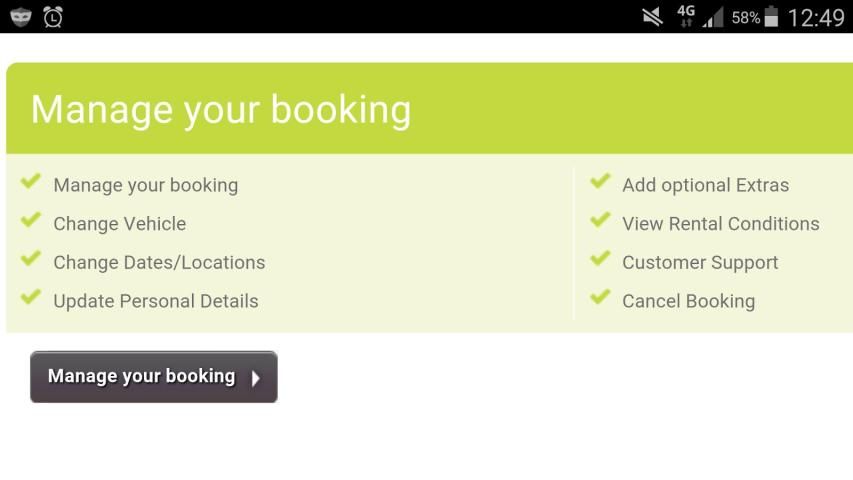
Task: Tap the 4G network indicator icon
Action: pos(686,16)
